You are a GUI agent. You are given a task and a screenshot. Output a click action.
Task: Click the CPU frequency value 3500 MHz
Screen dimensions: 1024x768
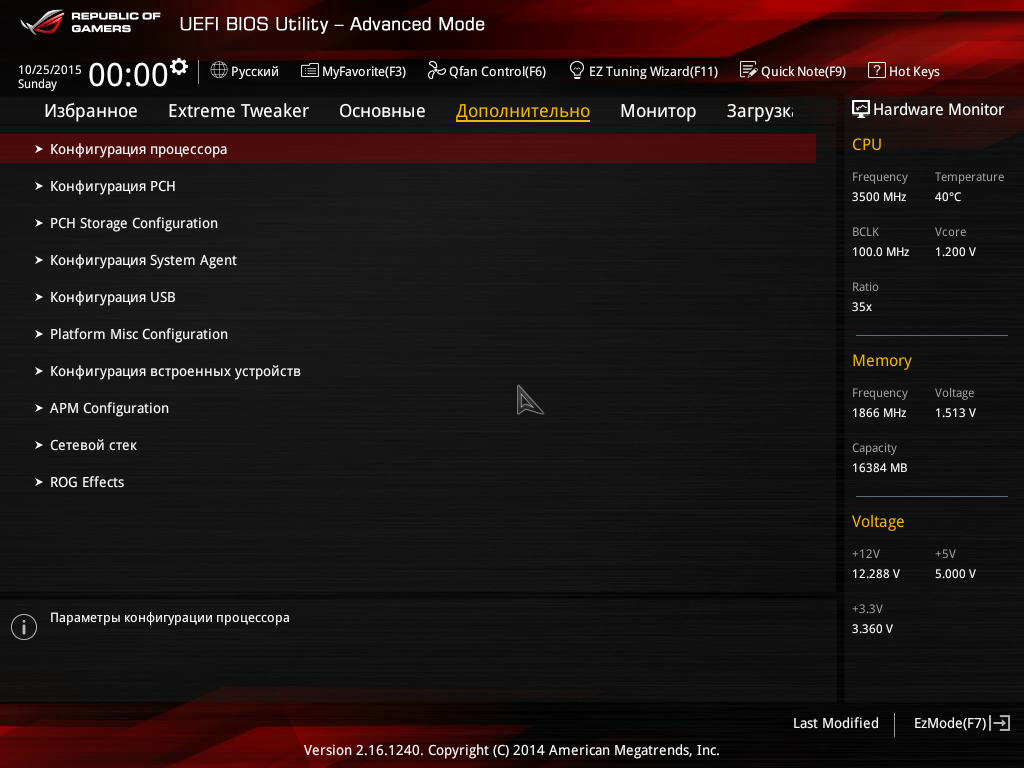point(878,197)
